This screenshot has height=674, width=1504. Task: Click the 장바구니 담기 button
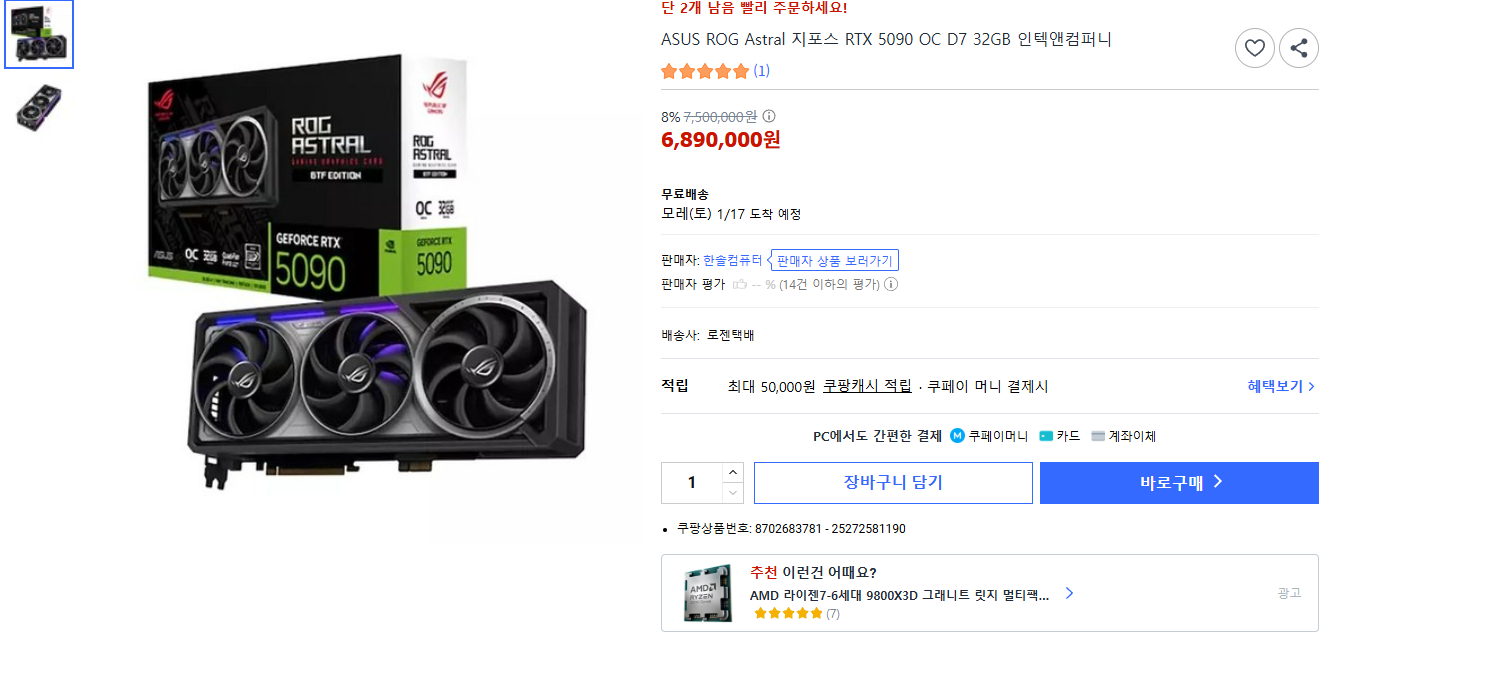tap(893, 482)
